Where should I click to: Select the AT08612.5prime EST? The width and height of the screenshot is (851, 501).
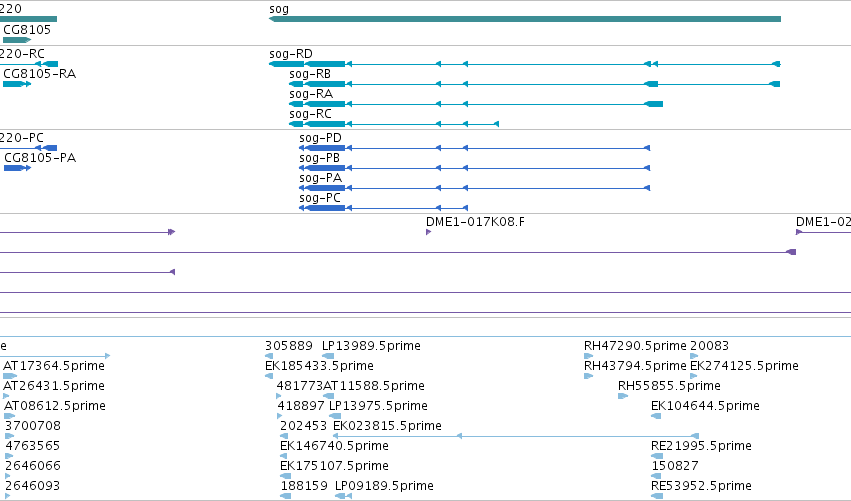click(x=9, y=416)
